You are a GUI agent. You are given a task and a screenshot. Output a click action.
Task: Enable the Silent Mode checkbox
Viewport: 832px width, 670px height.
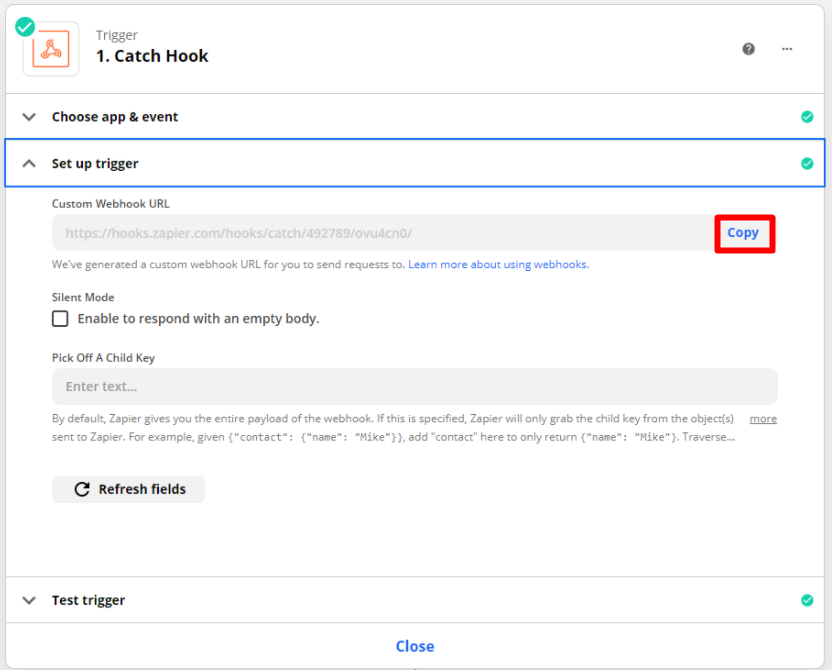[60, 319]
